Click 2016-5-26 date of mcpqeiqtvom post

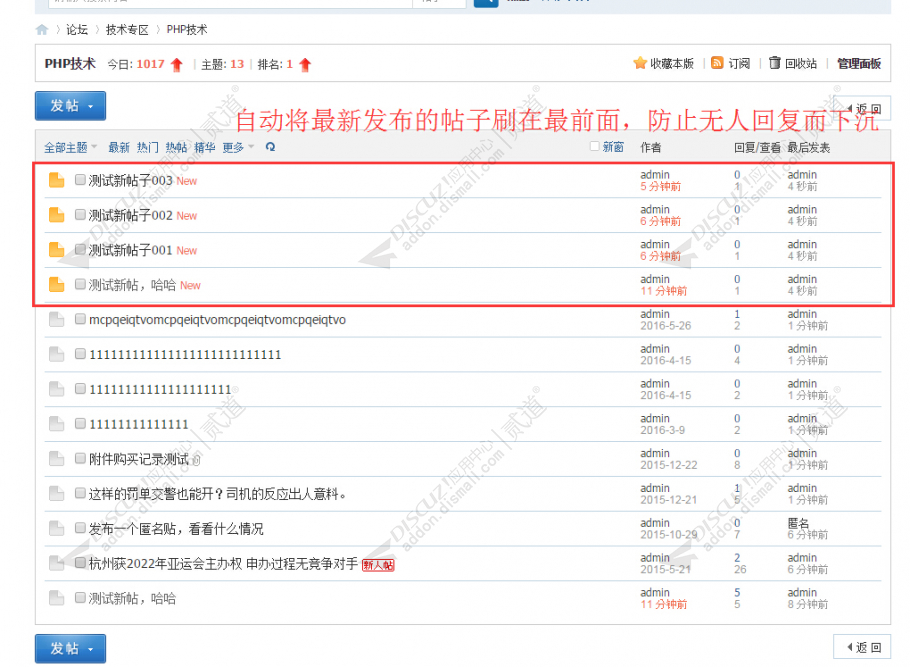coord(666,326)
